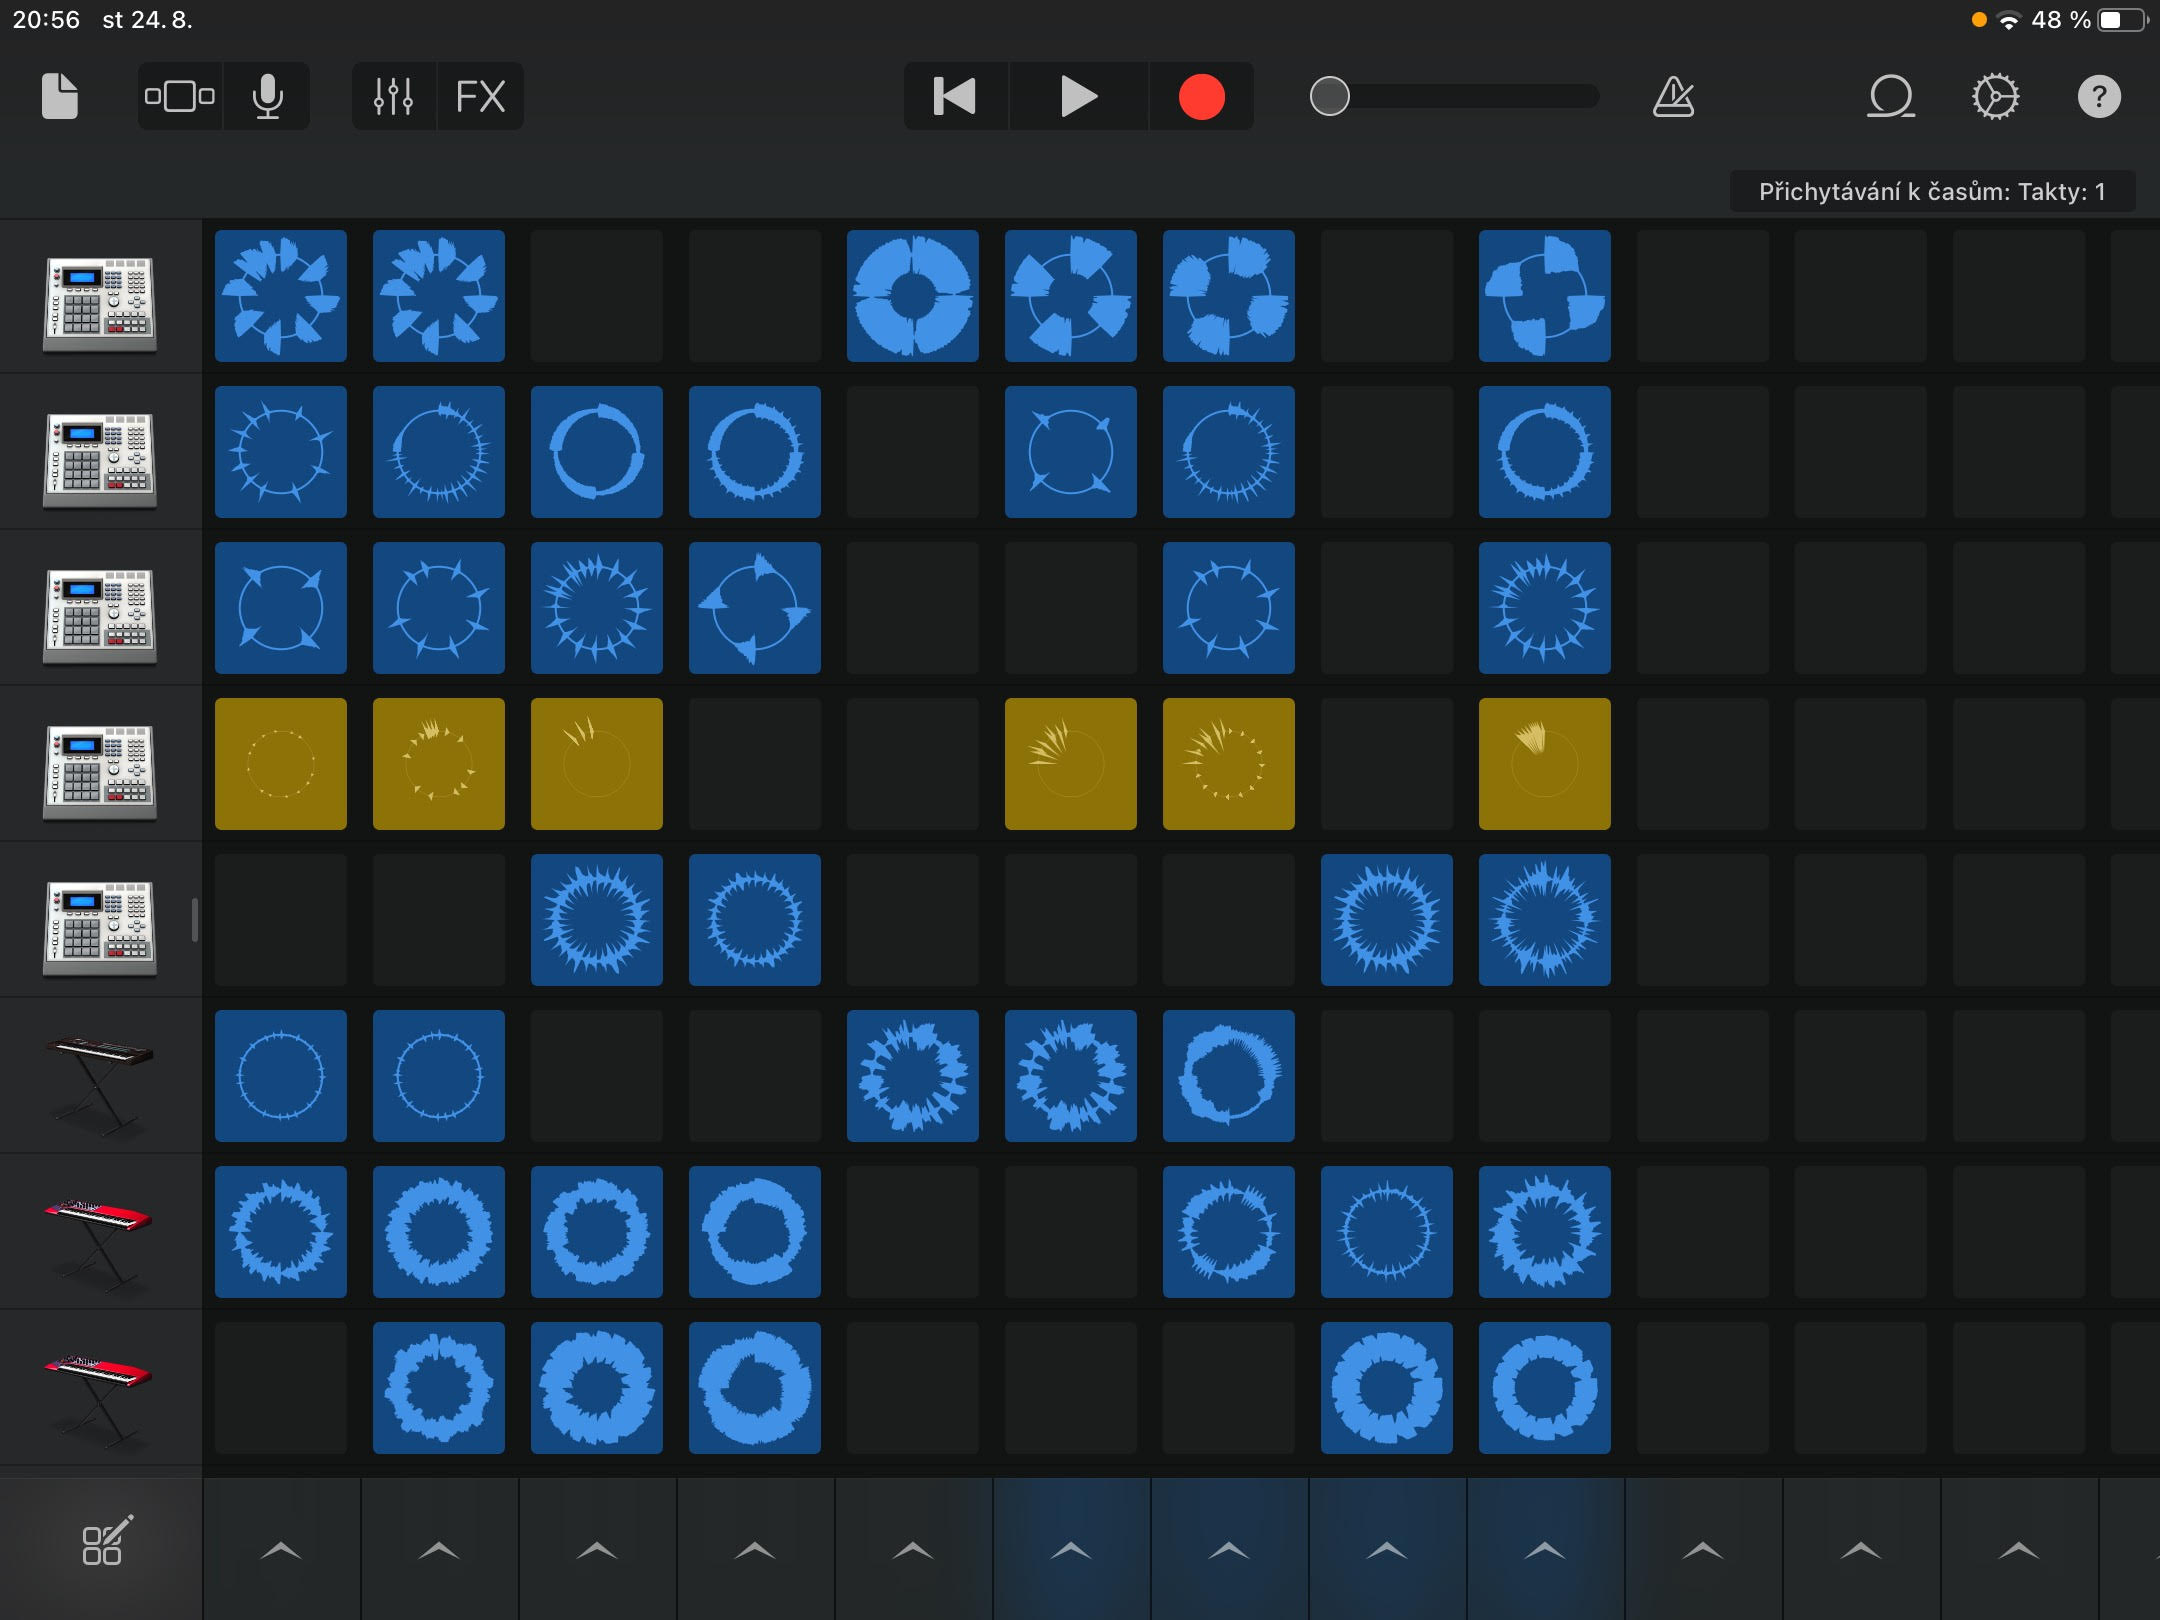Switch to Tracks view button

coord(180,97)
